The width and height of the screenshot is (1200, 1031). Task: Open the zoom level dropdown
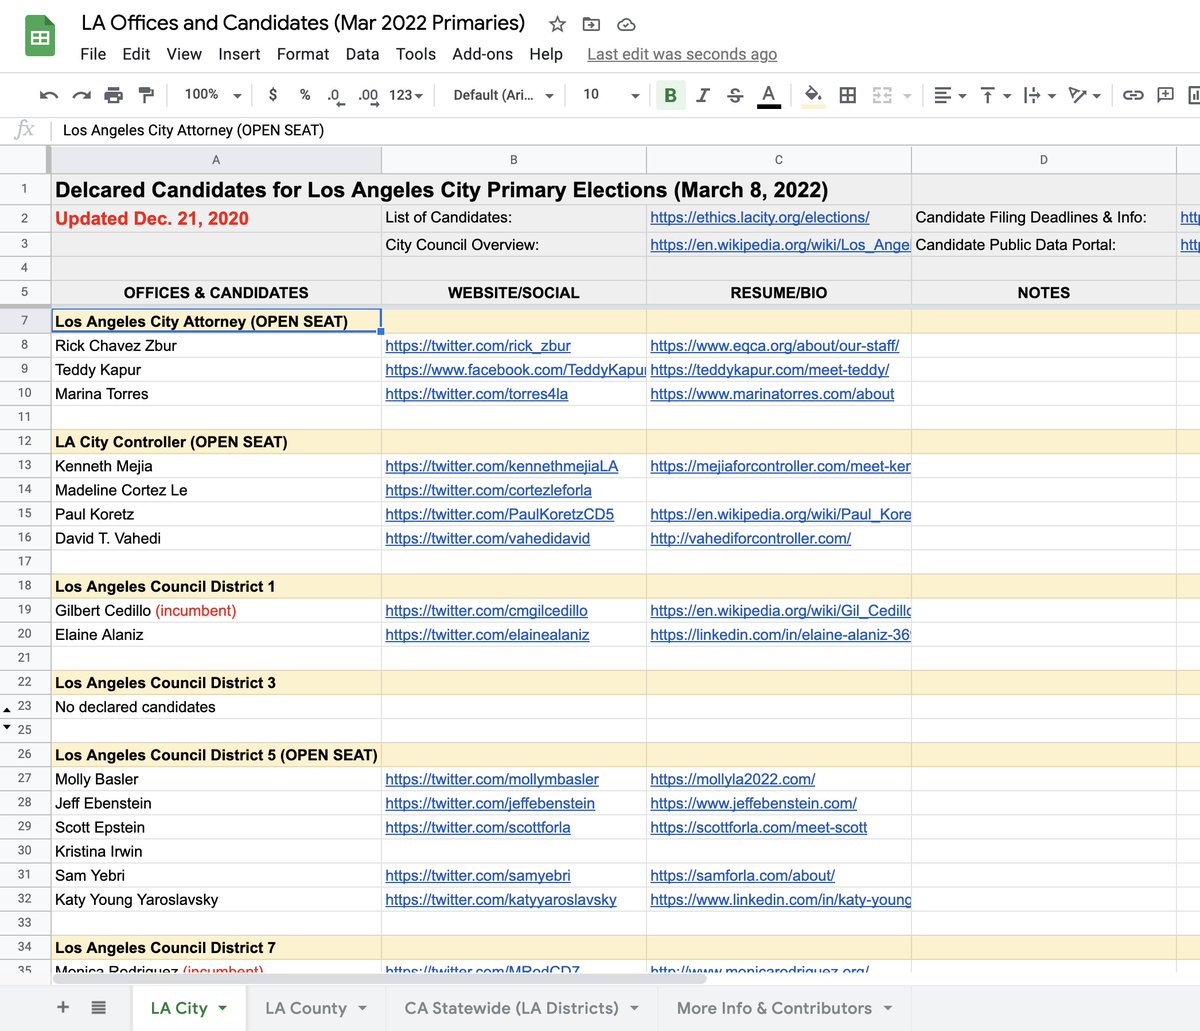(x=213, y=95)
